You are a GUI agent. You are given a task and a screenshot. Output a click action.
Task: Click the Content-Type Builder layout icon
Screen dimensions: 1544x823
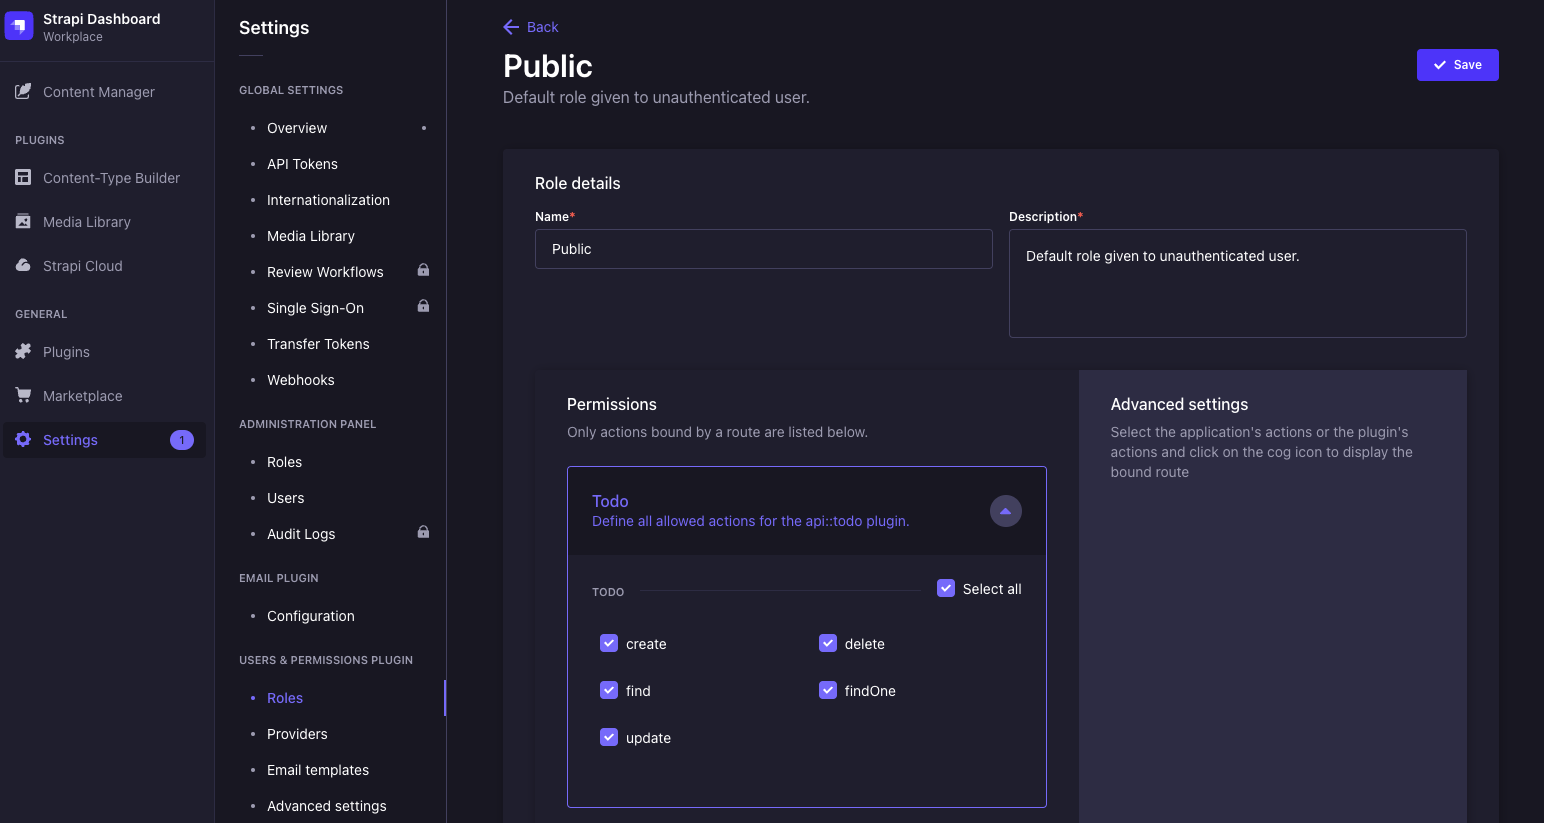pyautogui.click(x=23, y=177)
